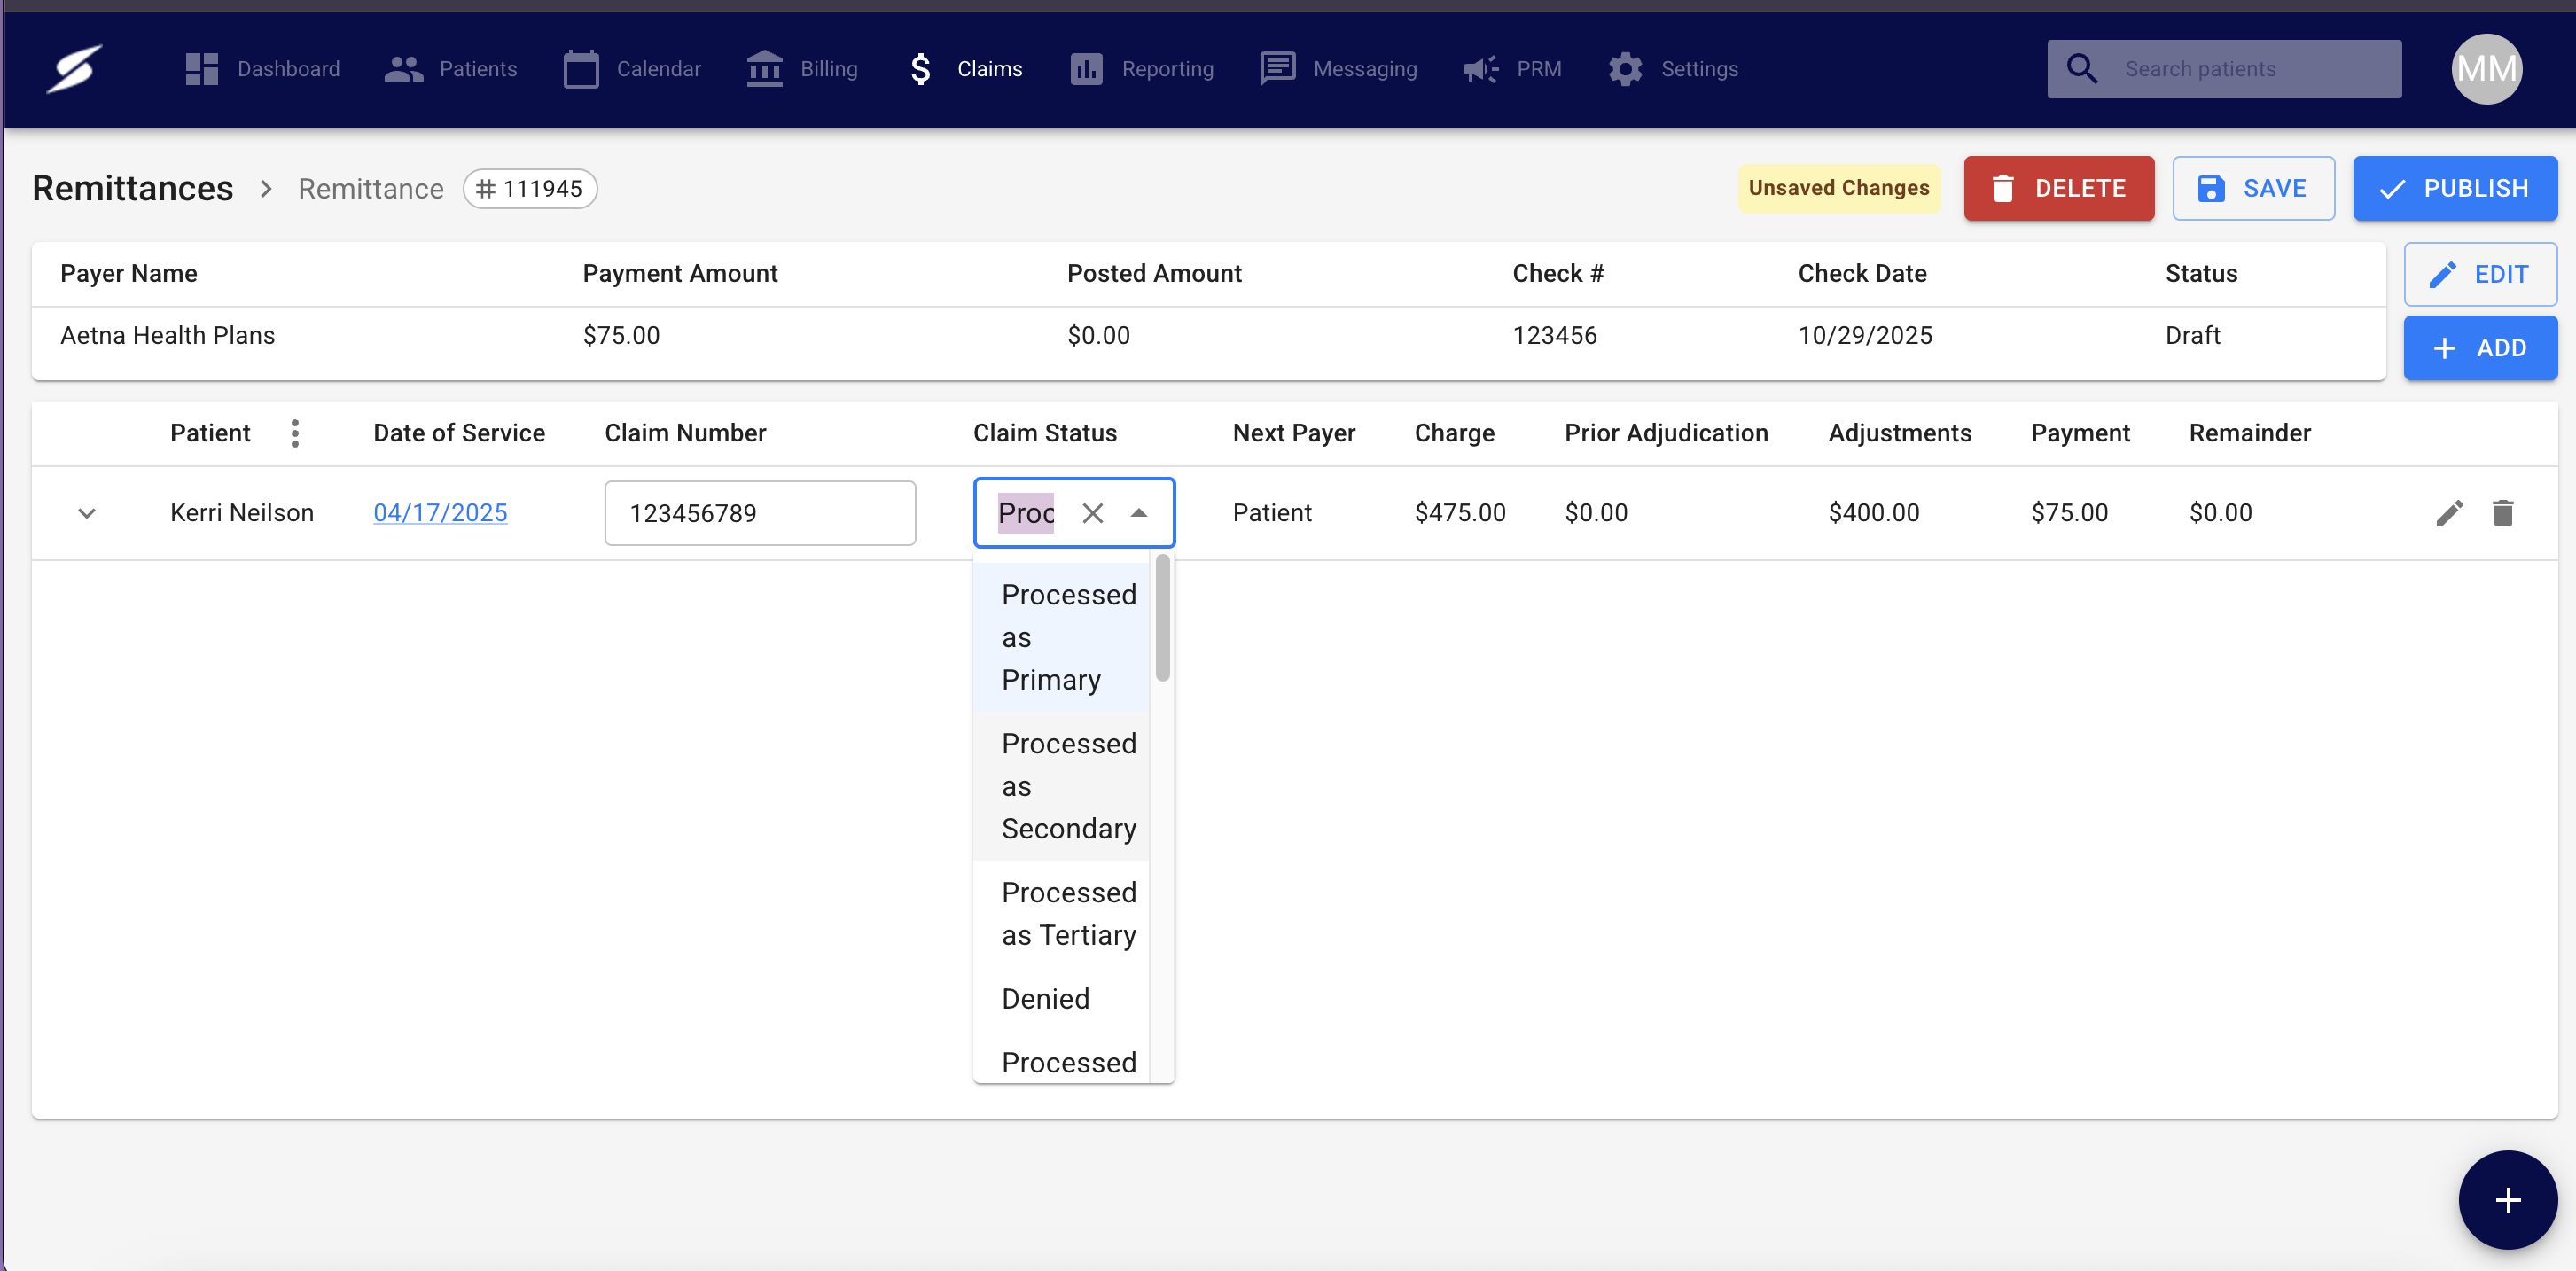Open the Calendar navigation item
Image resolution: width=2576 pixels, height=1271 pixels.
point(632,69)
